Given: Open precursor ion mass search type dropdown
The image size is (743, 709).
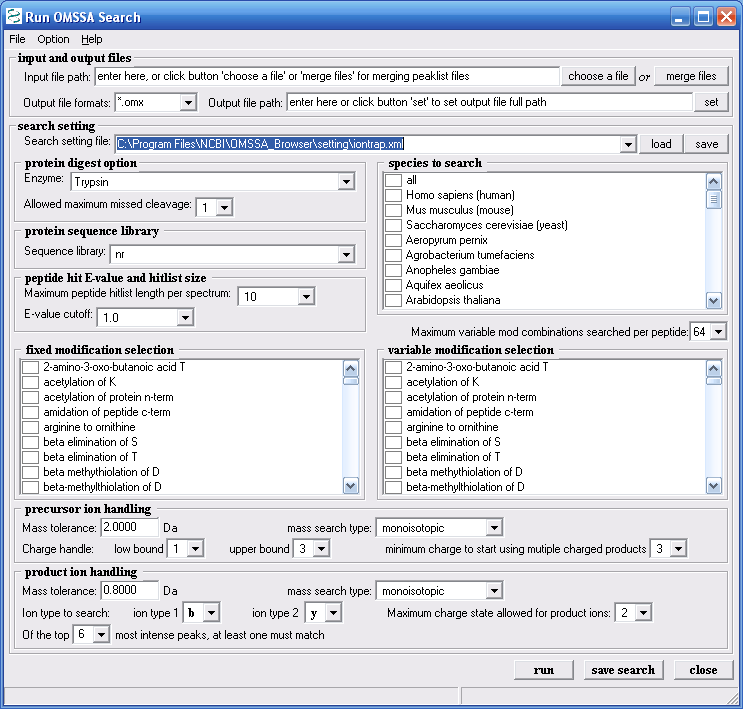Looking at the screenshot, I should pos(494,527).
